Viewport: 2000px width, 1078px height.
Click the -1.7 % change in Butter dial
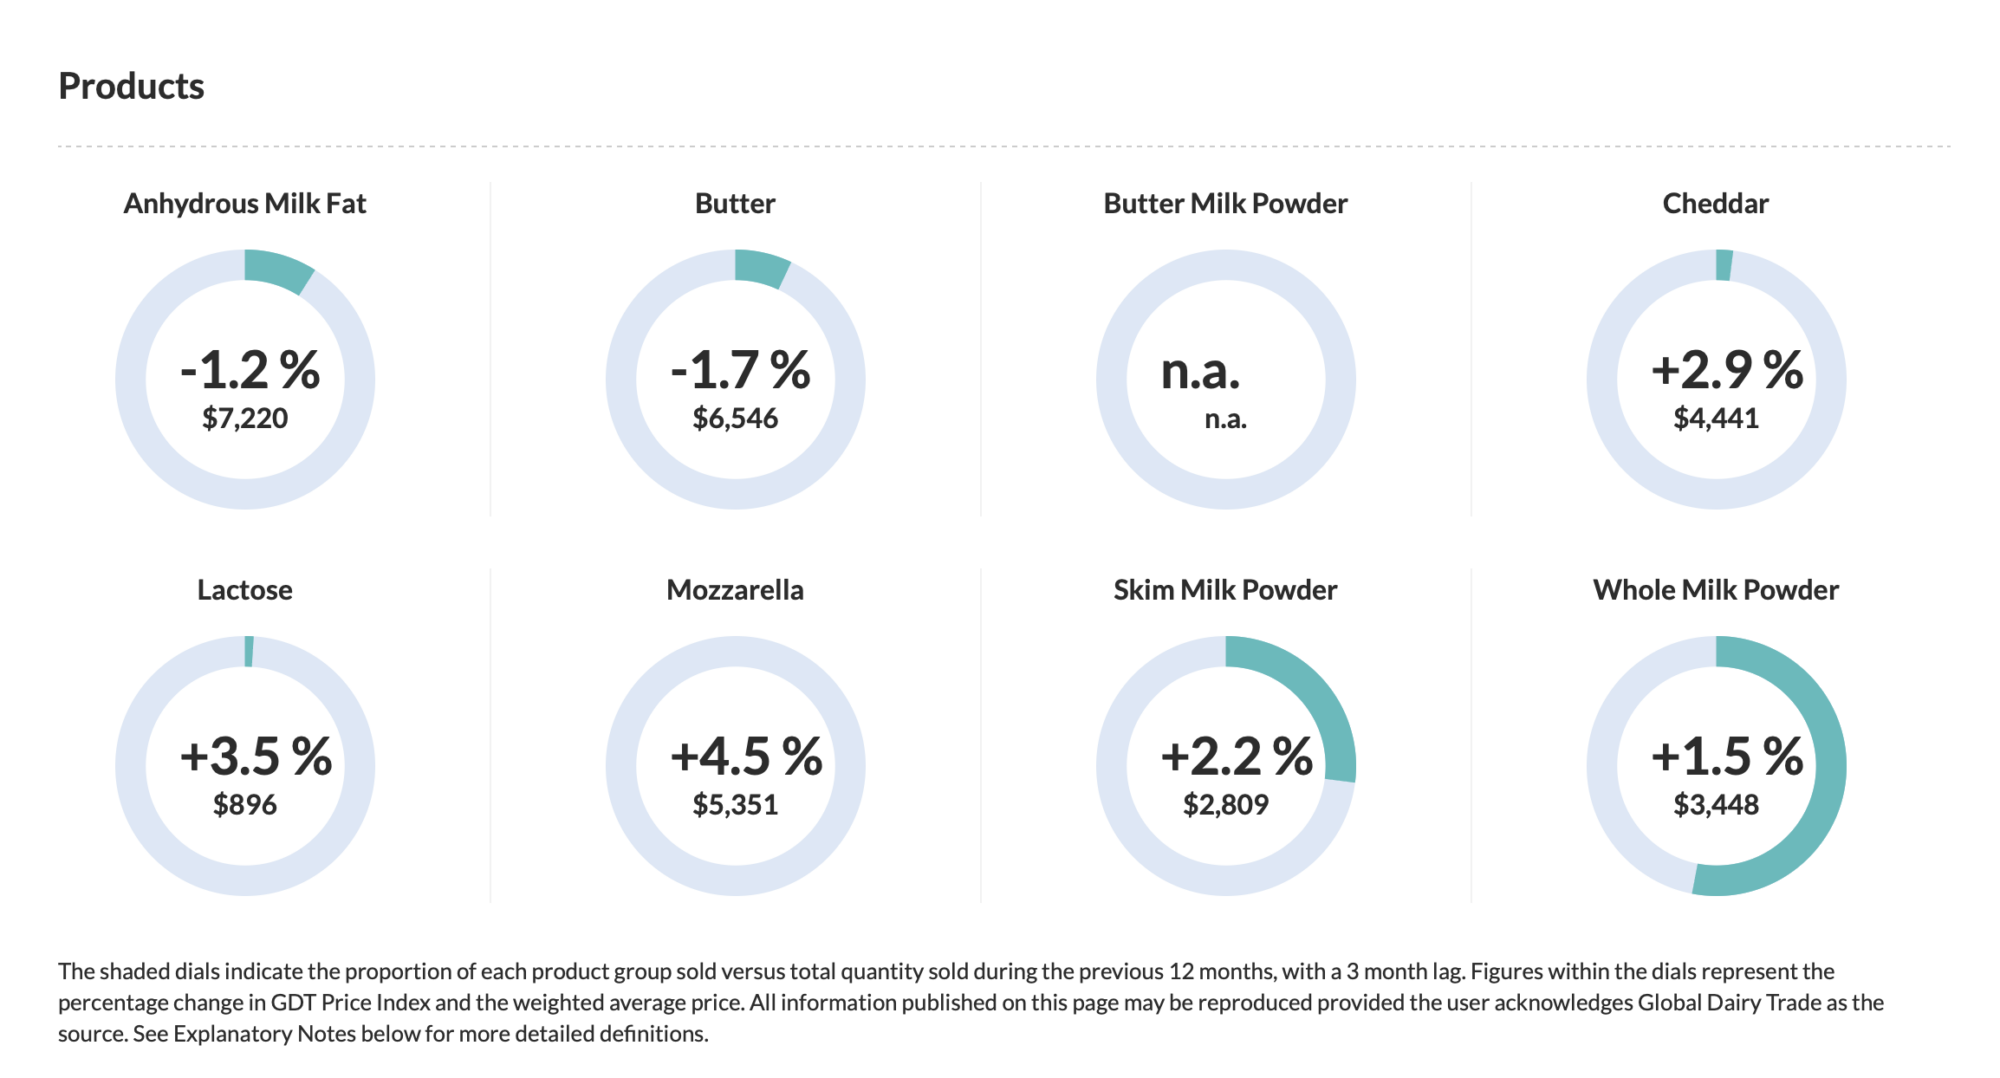coord(740,370)
